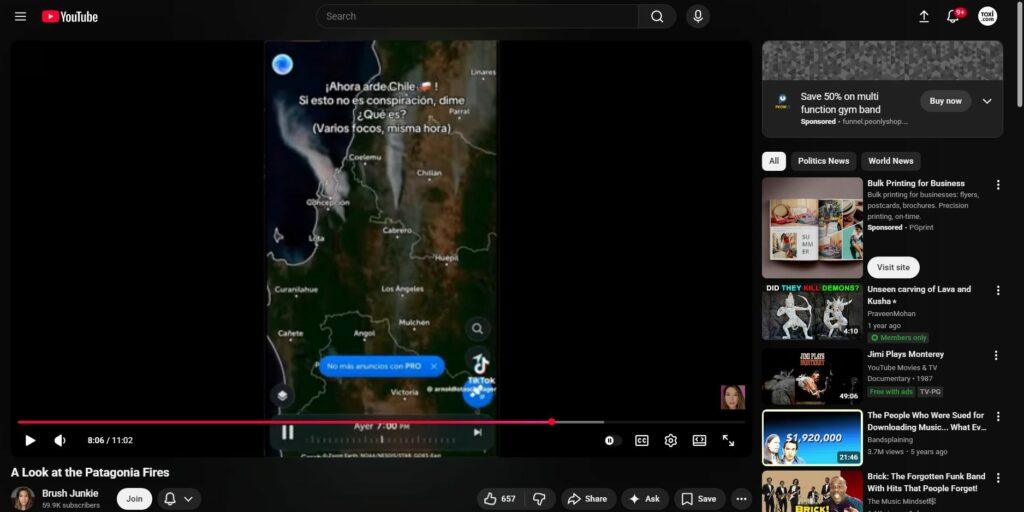Select the World News filter chip
The image size is (1024, 512).
click(x=890, y=161)
